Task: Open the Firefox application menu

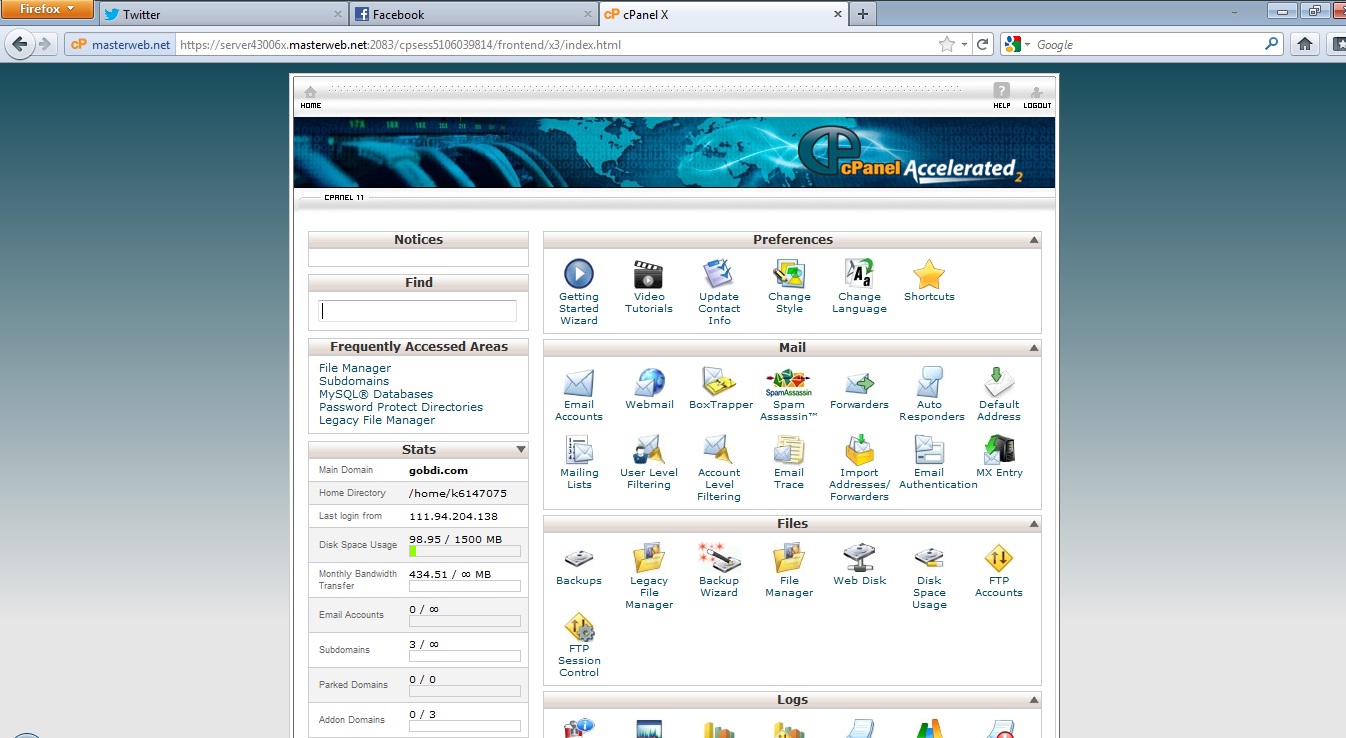Action: (x=48, y=9)
